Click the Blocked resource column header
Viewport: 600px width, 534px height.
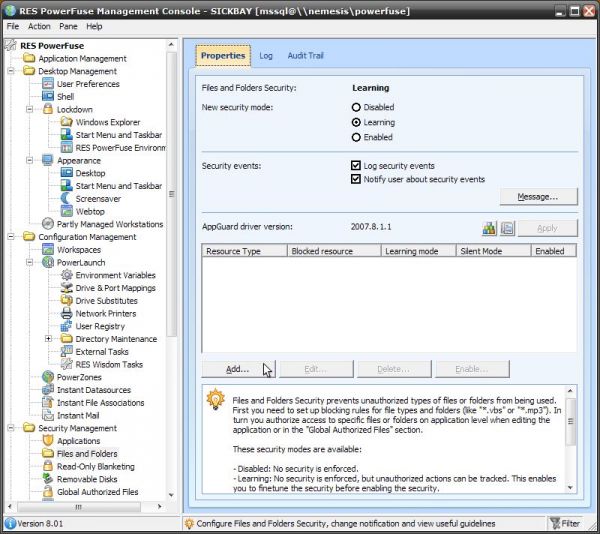334,251
